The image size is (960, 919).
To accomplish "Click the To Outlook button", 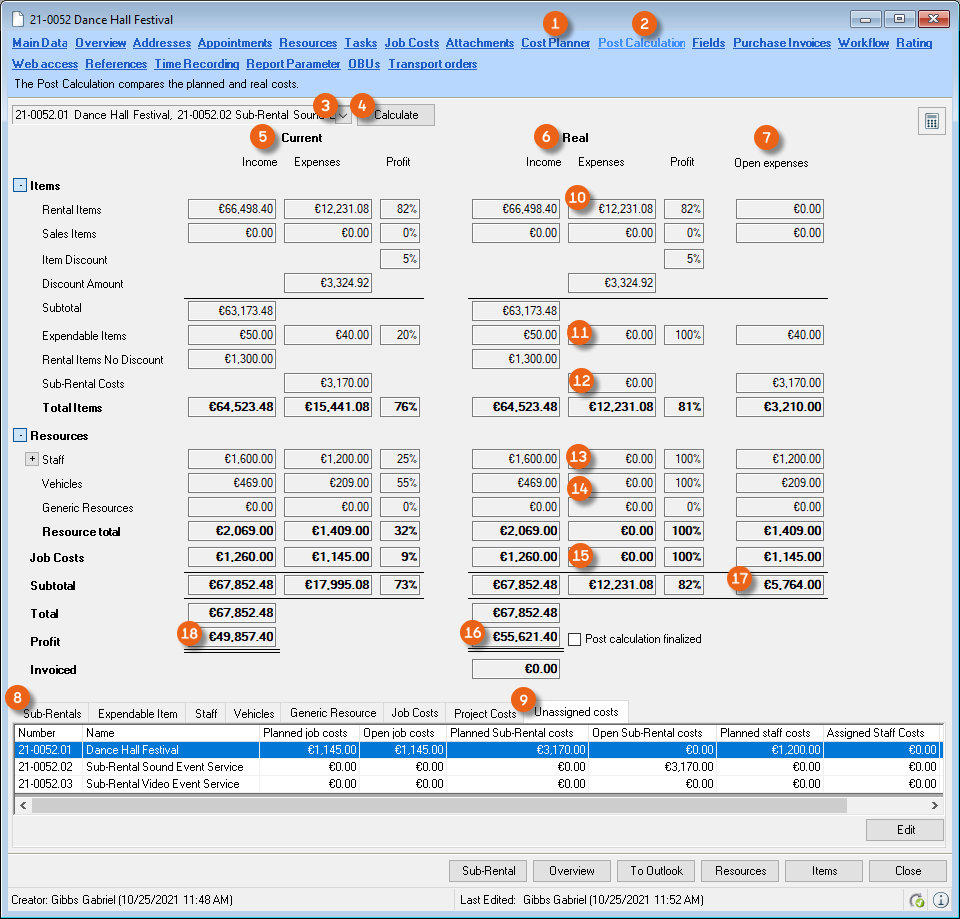I will (656, 870).
